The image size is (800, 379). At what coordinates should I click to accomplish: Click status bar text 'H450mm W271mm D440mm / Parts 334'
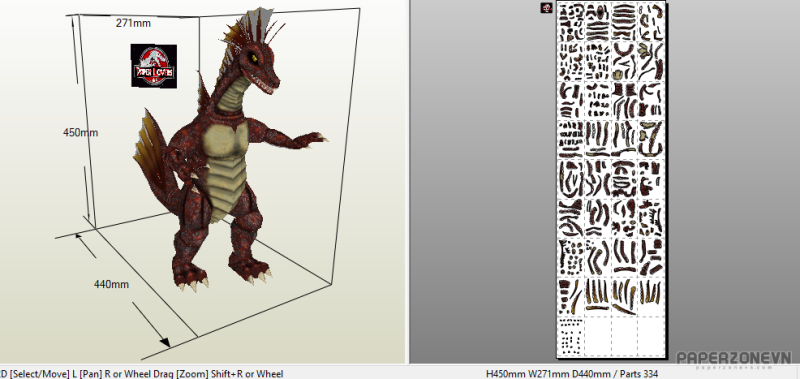pos(571,374)
